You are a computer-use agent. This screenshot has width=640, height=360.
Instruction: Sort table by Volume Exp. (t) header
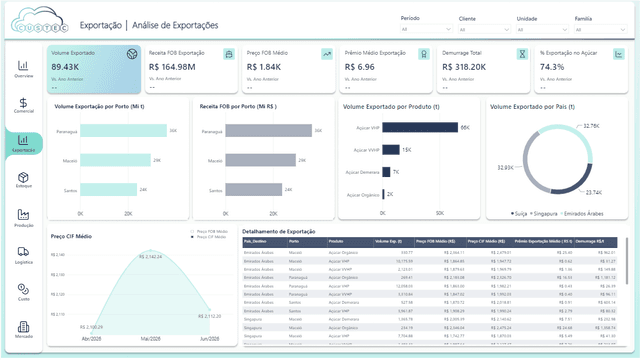tap(393, 242)
